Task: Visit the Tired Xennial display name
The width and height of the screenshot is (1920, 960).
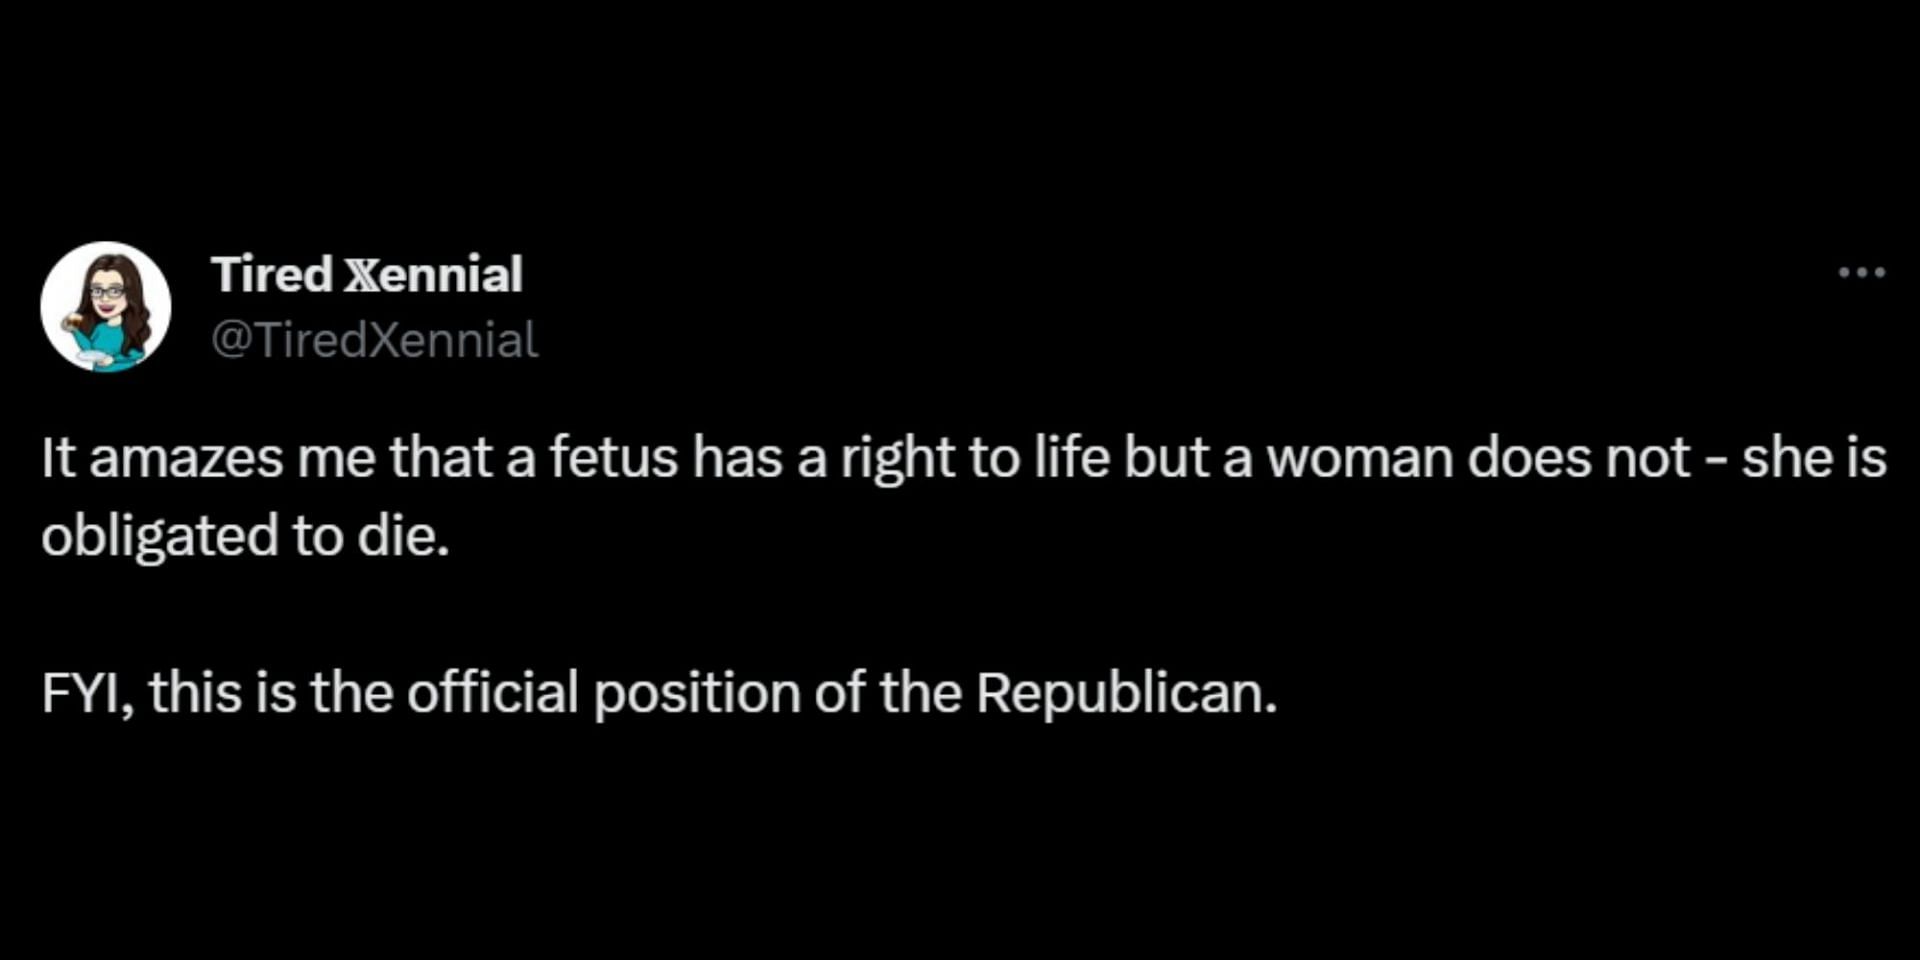Action: click(x=367, y=274)
